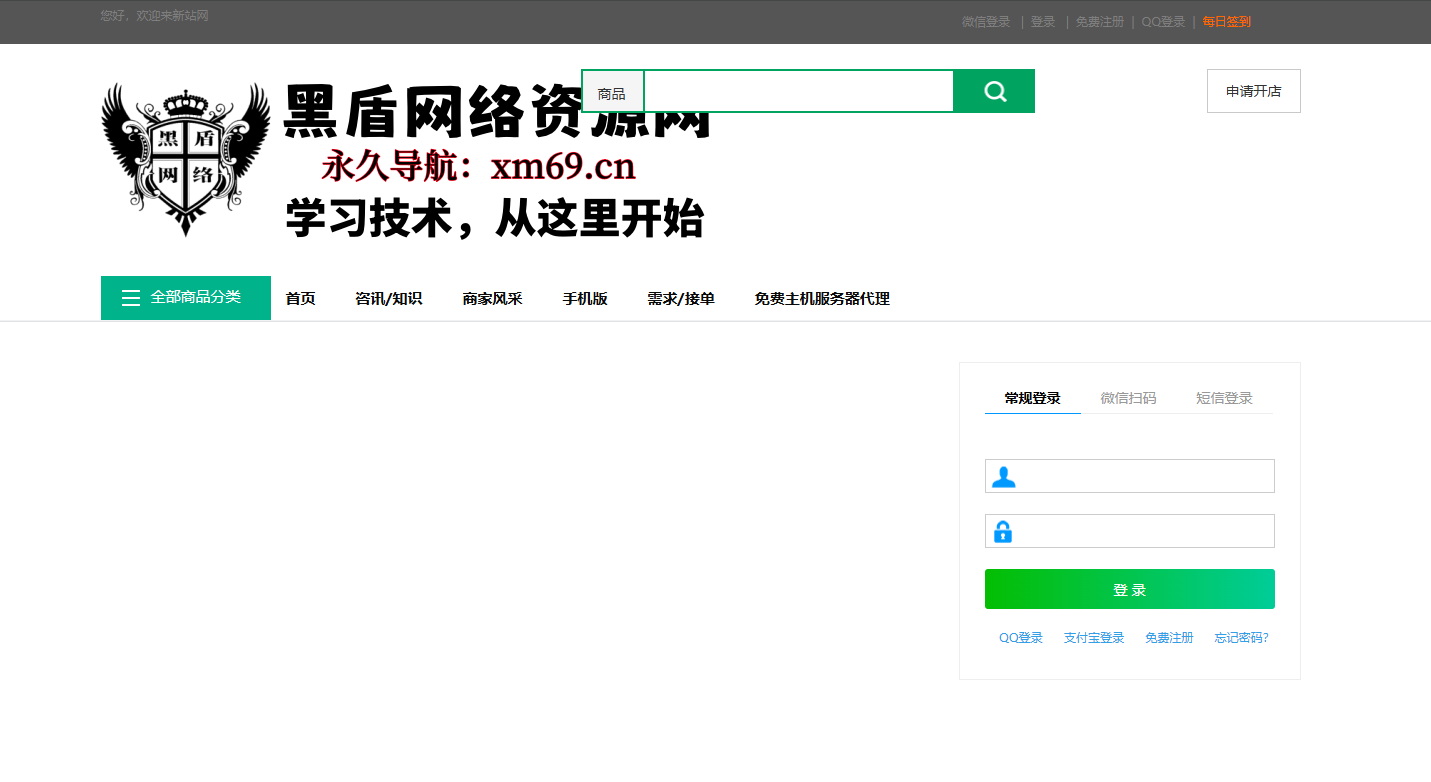The width and height of the screenshot is (1431, 782).
Task: Click the person icon in the username field
Action: (1004, 476)
